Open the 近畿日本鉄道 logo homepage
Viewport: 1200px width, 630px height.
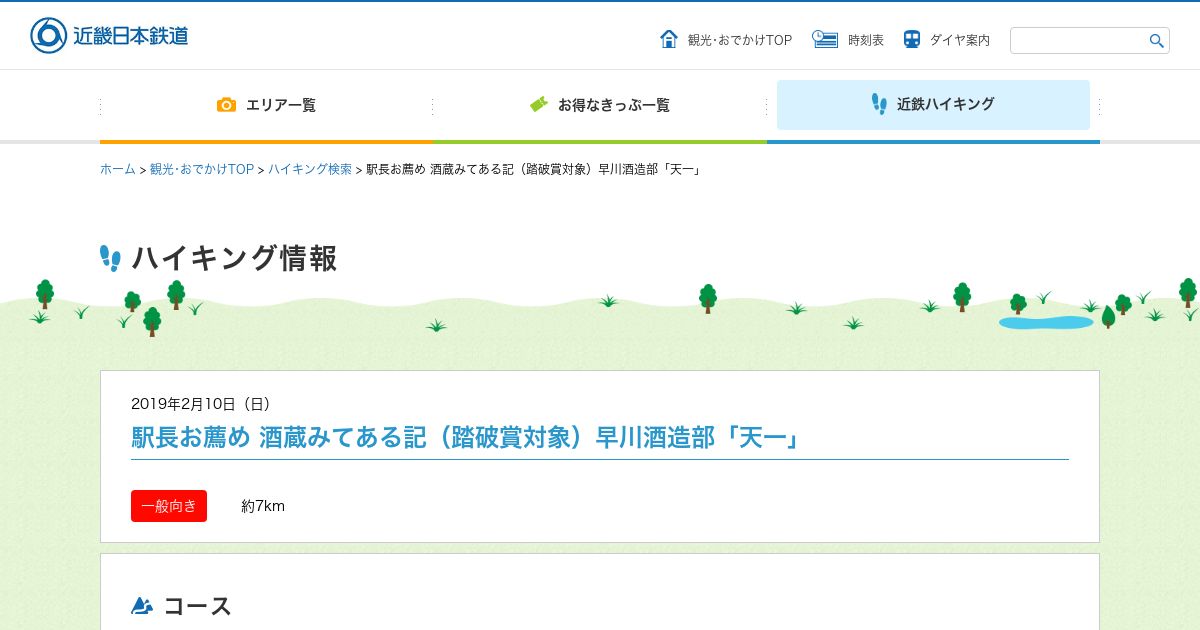coord(109,35)
